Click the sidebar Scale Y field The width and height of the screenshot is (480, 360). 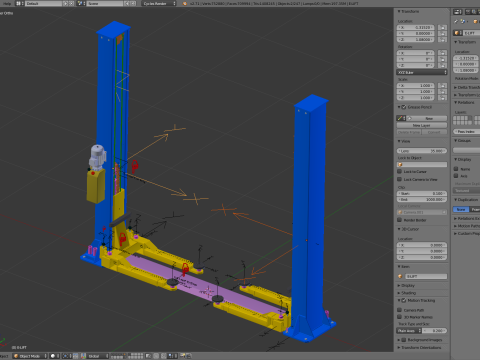[x=416, y=92]
